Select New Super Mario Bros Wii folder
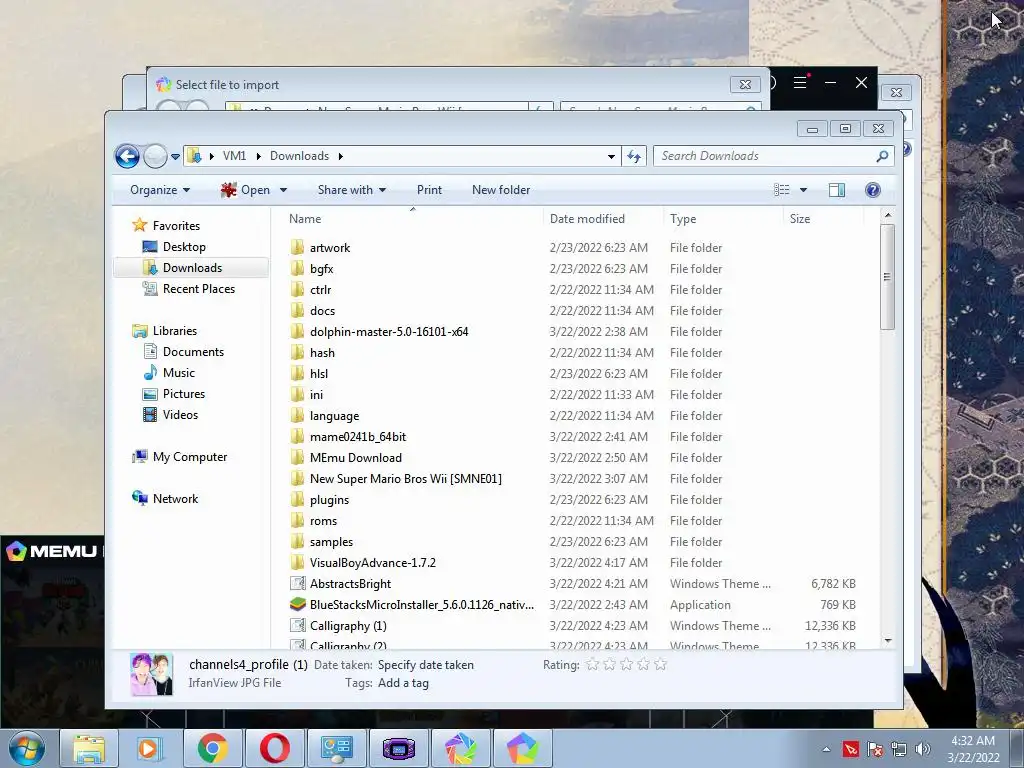The image size is (1024, 768). (x=405, y=478)
